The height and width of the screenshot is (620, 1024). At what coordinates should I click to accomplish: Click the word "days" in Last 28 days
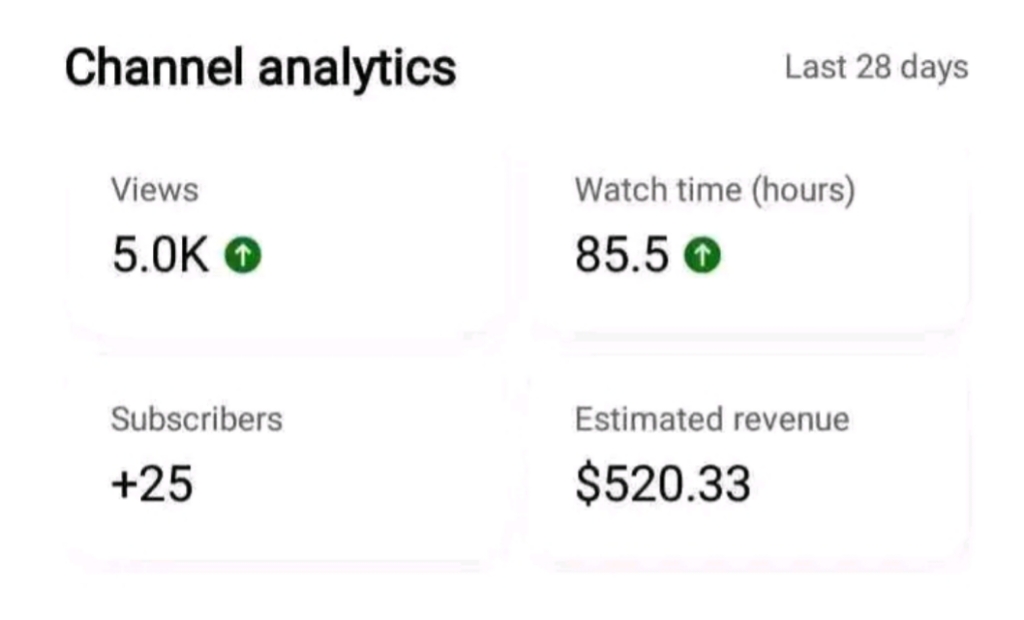pos(933,68)
